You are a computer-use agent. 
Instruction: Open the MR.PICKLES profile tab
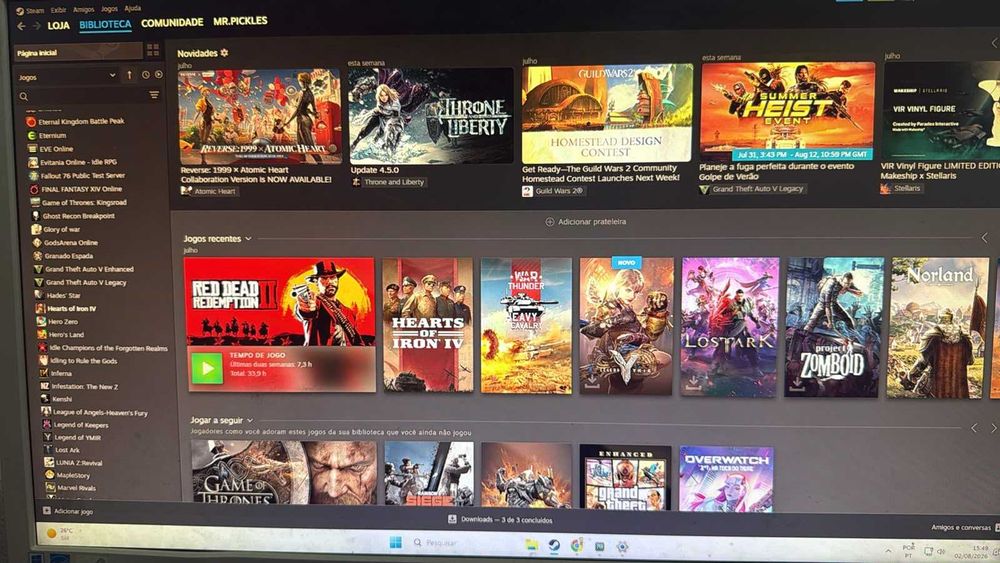240,21
